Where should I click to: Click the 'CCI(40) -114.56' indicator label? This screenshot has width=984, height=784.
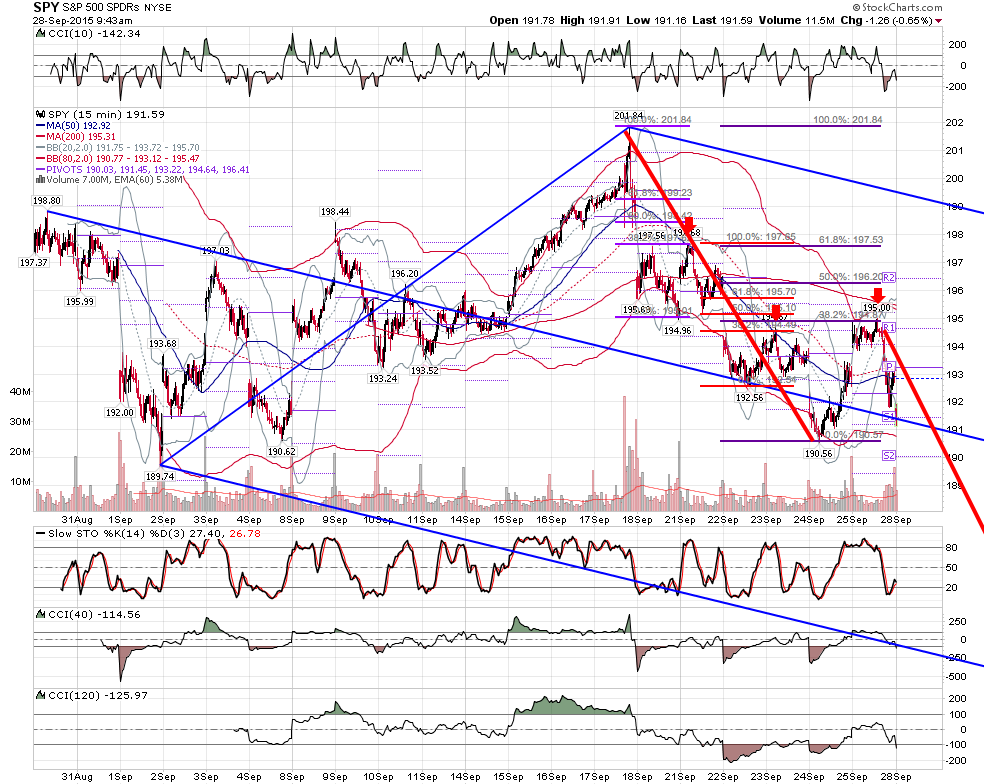(x=95, y=614)
